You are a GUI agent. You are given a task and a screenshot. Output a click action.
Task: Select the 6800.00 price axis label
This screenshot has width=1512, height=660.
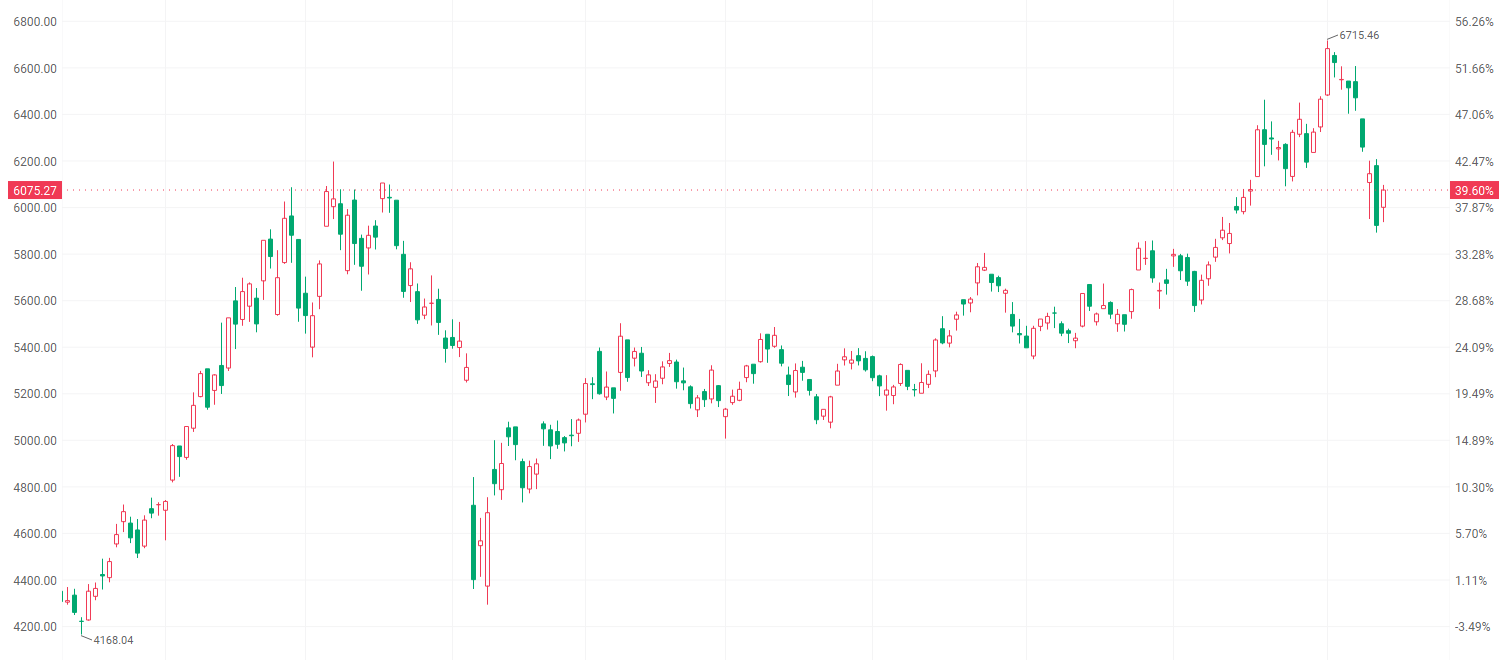point(34,22)
